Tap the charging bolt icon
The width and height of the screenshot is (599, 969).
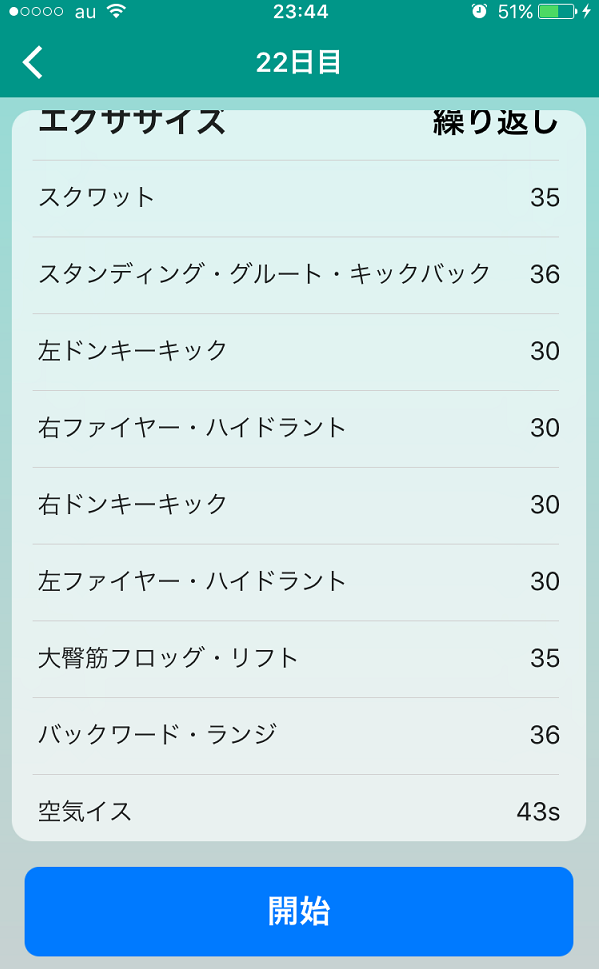tap(587, 11)
